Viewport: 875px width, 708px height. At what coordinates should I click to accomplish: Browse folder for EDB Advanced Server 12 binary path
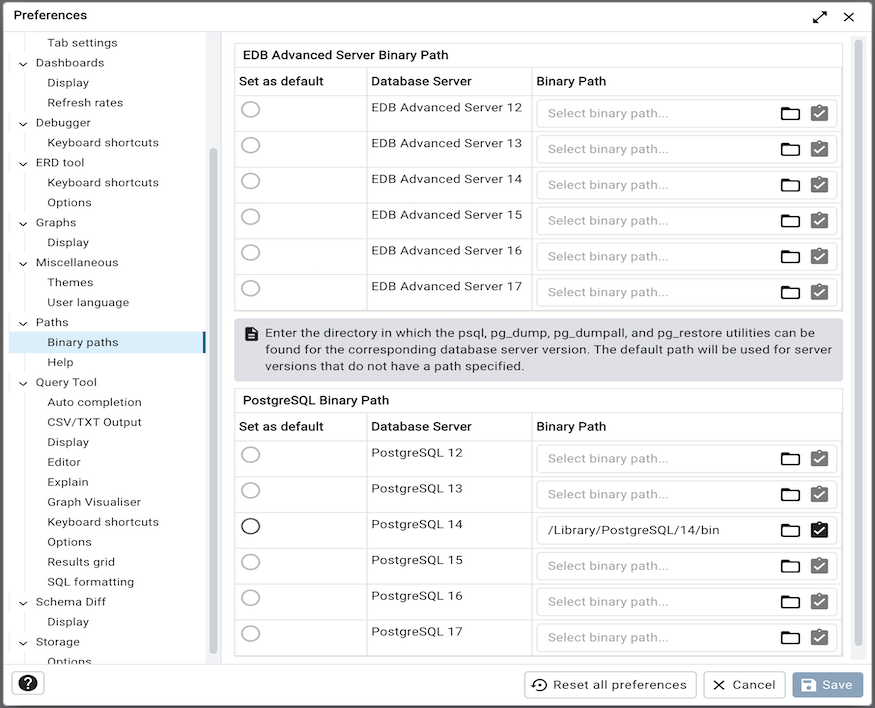click(789, 113)
